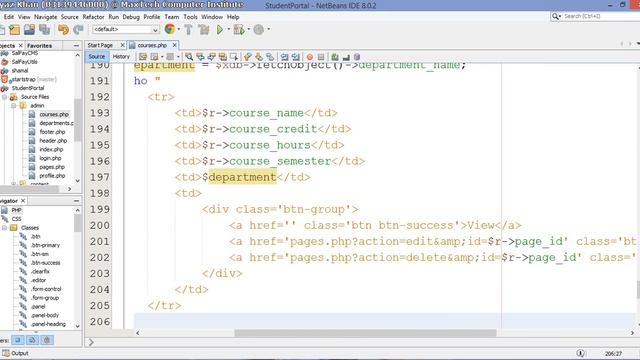
Task: Minimize the Navigator panel
Action: click(x=76, y=201)
